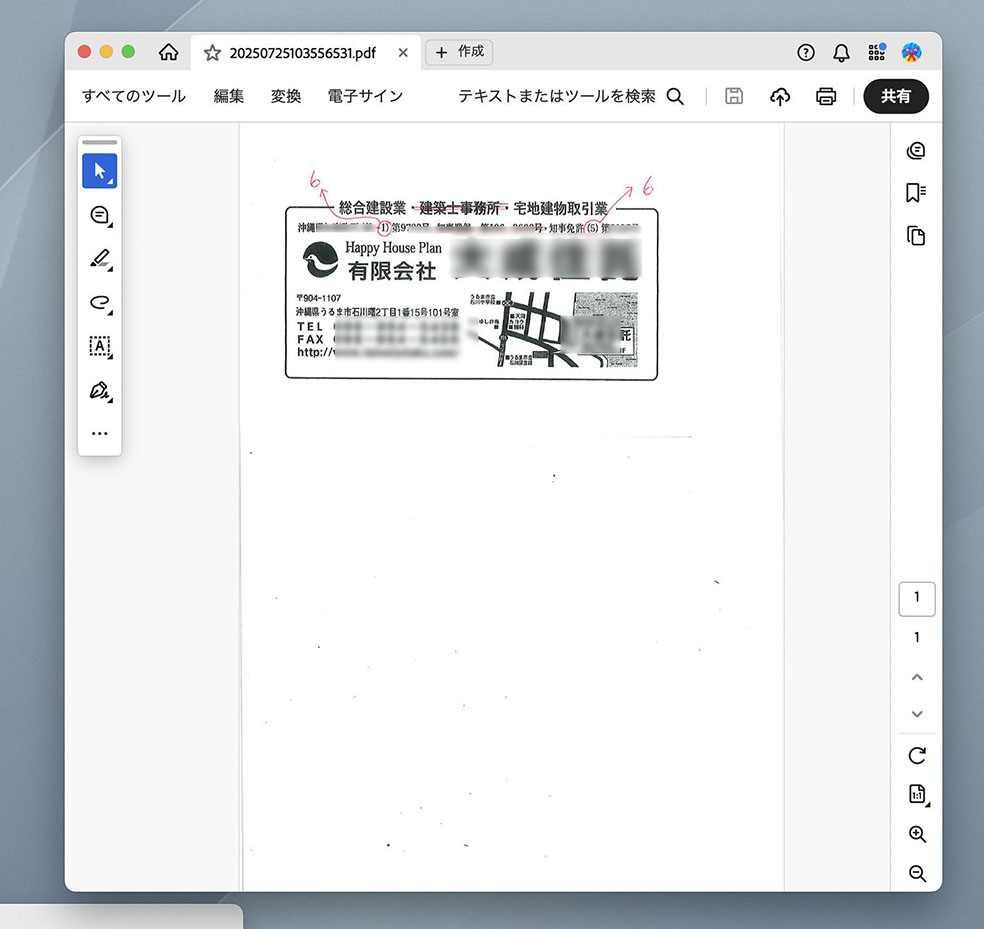
Task: Go to the Acrobat home screen
Action: click(168, 52)
